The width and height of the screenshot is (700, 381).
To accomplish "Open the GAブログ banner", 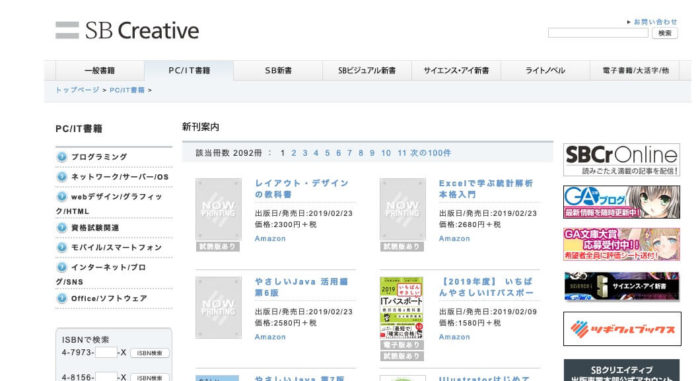I will tap(621, 202).
